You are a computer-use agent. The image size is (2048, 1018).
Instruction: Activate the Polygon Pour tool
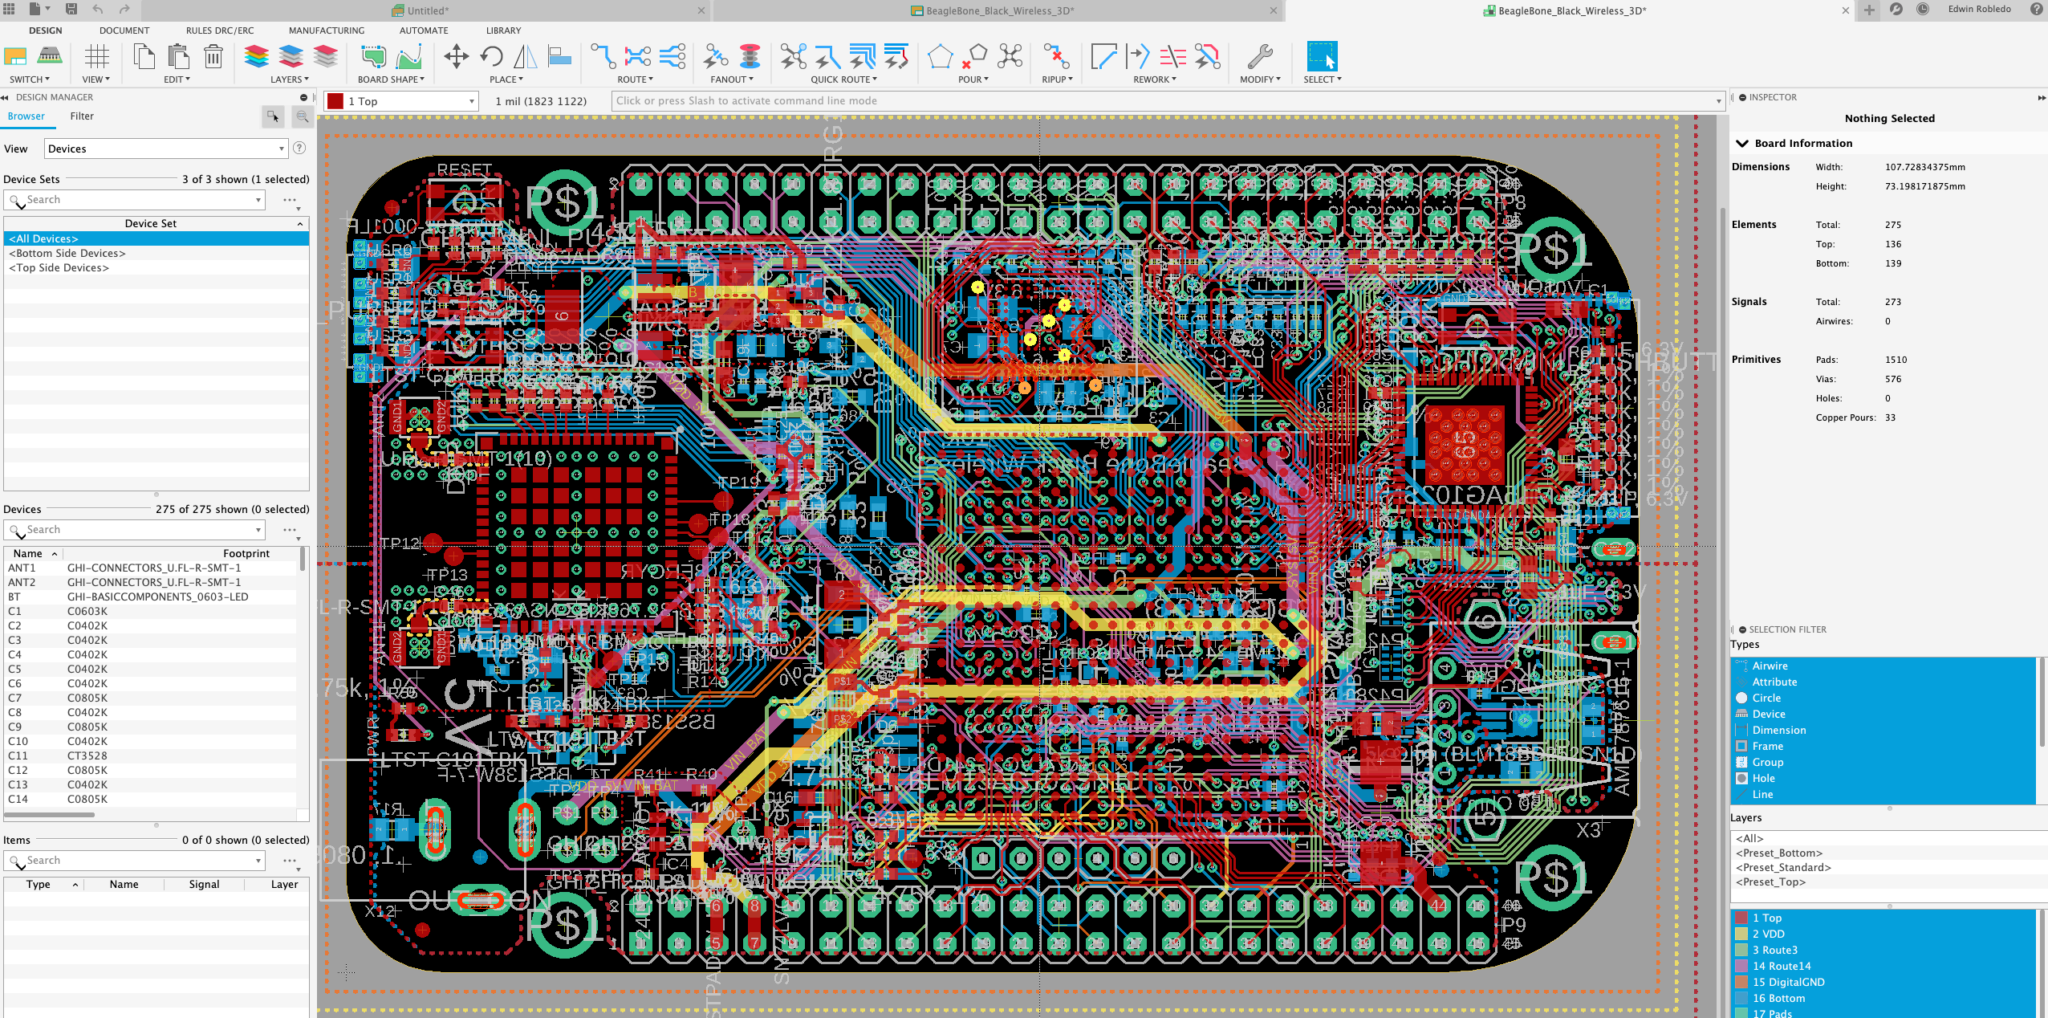[940, 57]
